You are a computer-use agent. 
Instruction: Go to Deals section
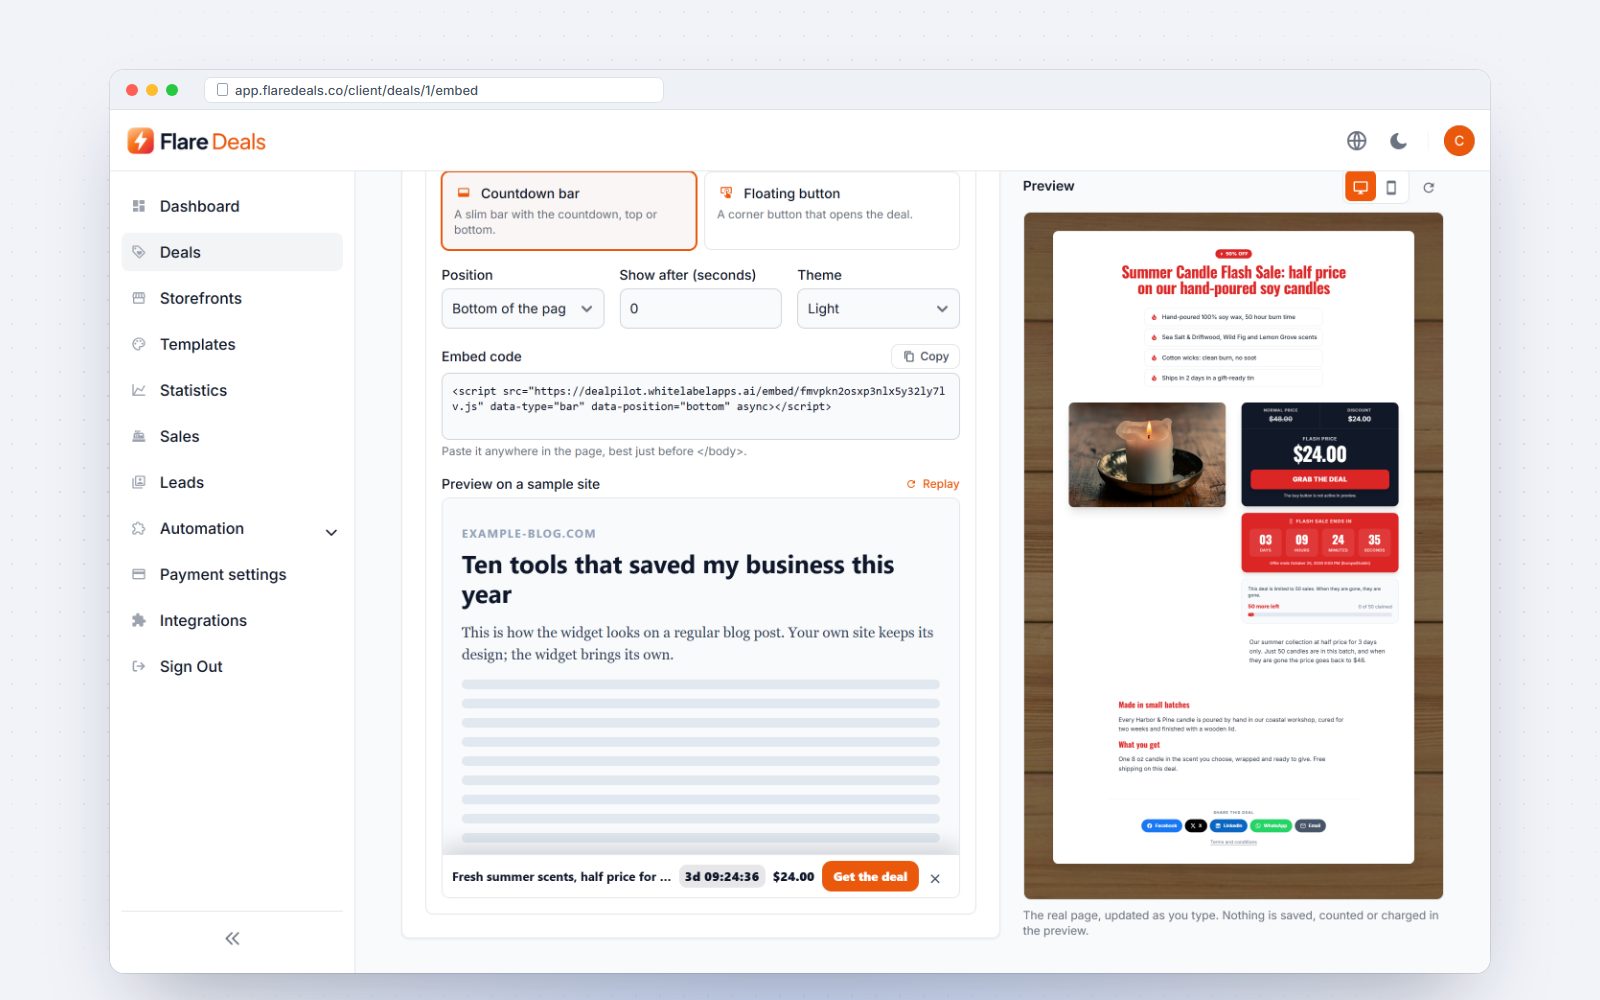point(232,252)
